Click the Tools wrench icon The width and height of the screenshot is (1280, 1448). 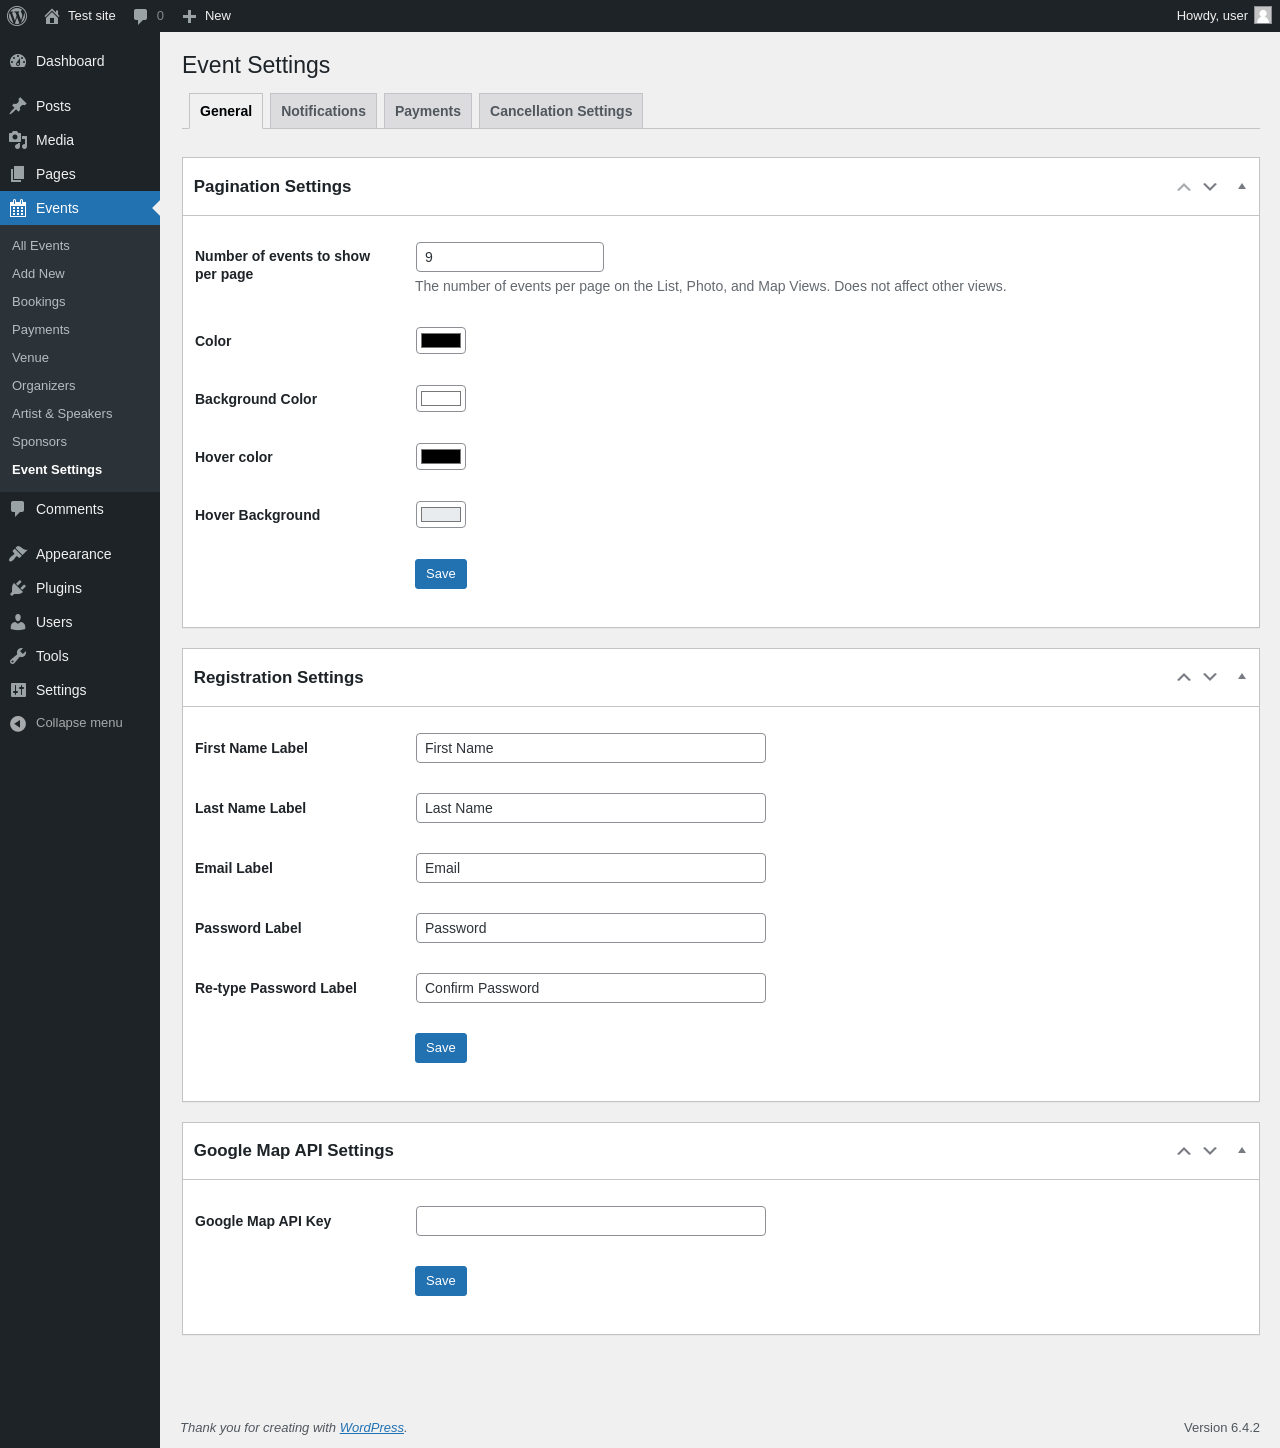(x=18, y=656)
